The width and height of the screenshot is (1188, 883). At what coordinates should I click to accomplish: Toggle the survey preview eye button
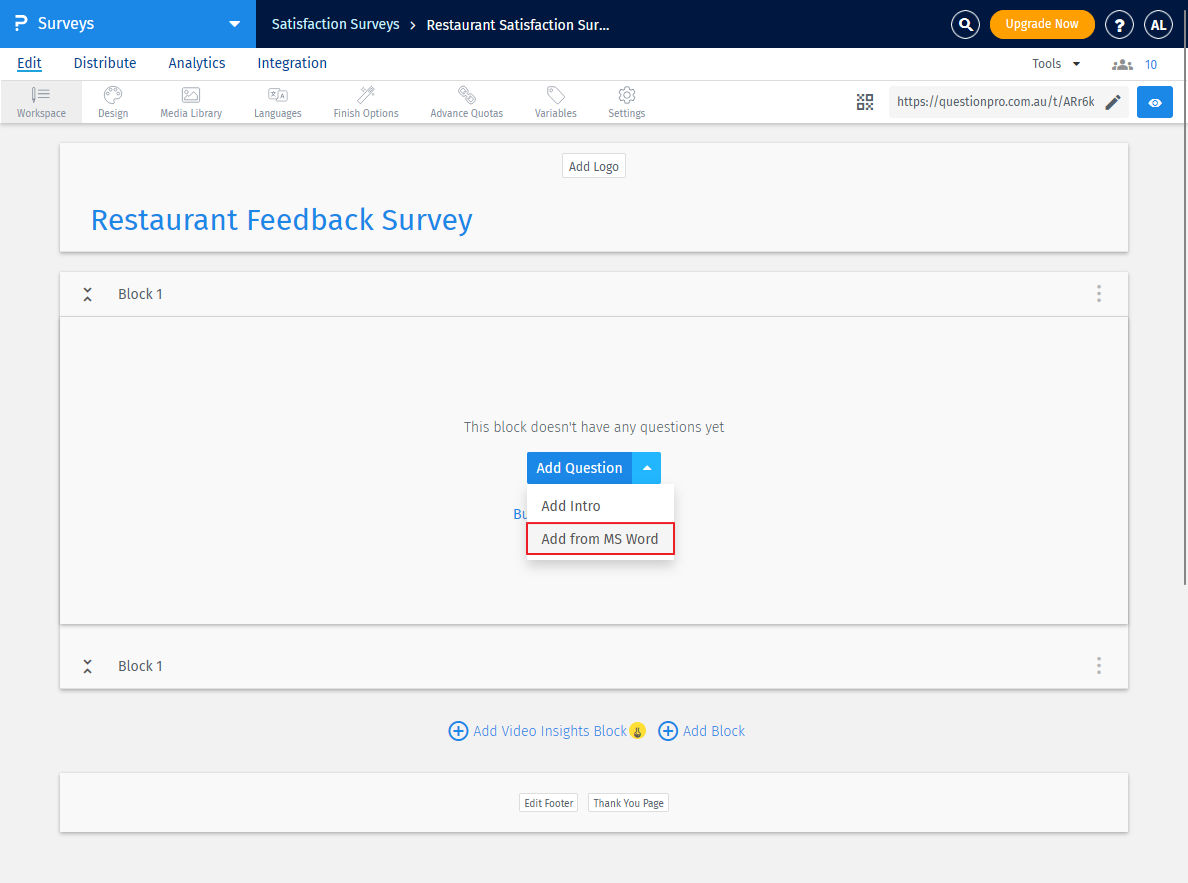click(1155, 101)
